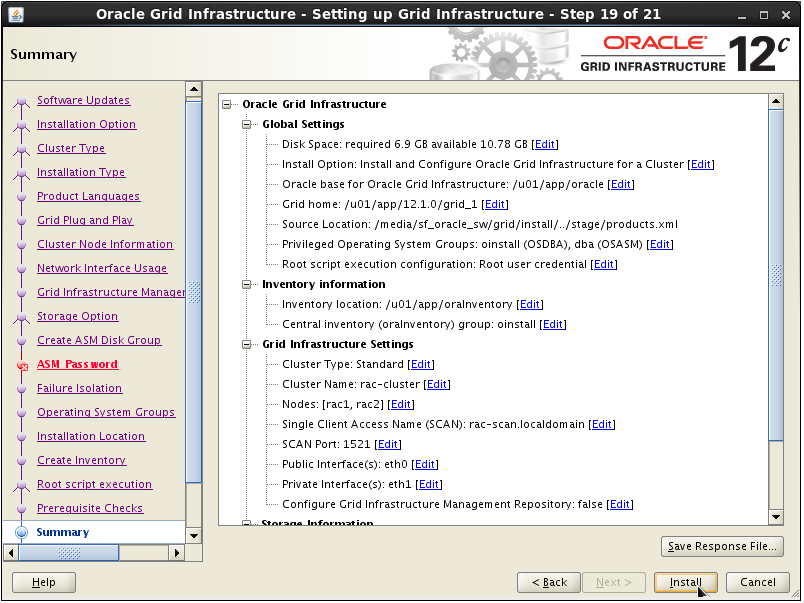The height and width of the screenshot is (603, 804).
Task: Edit the Private Interface eth1
Action: 429,485
